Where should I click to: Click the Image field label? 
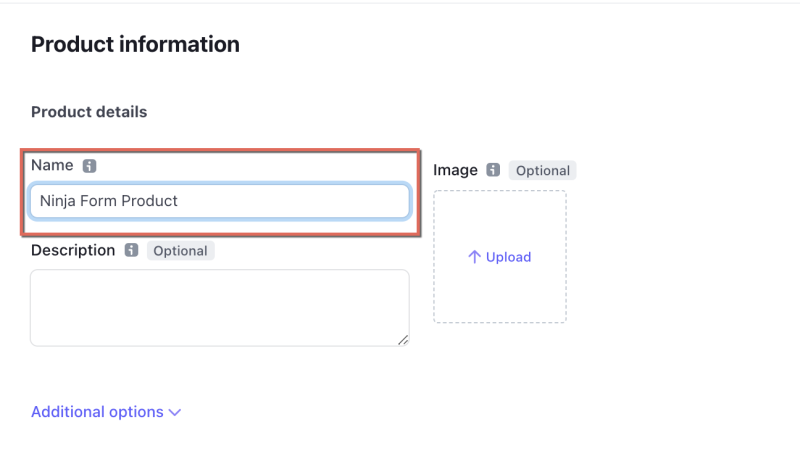point(455,170)
